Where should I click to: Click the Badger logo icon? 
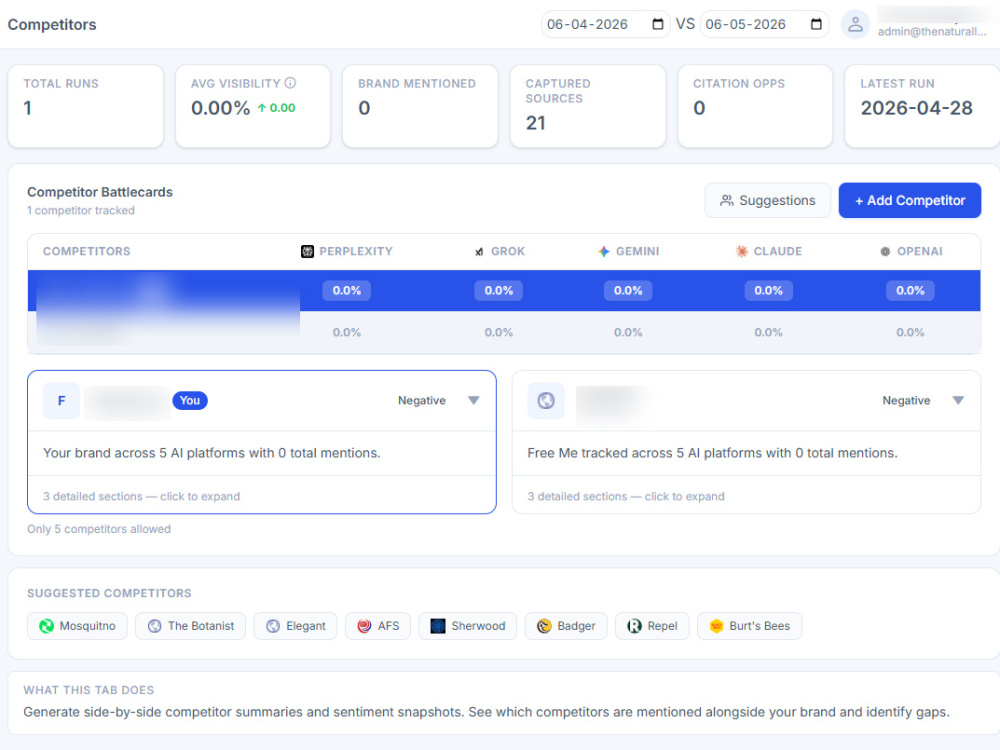(x=544, y=626)
